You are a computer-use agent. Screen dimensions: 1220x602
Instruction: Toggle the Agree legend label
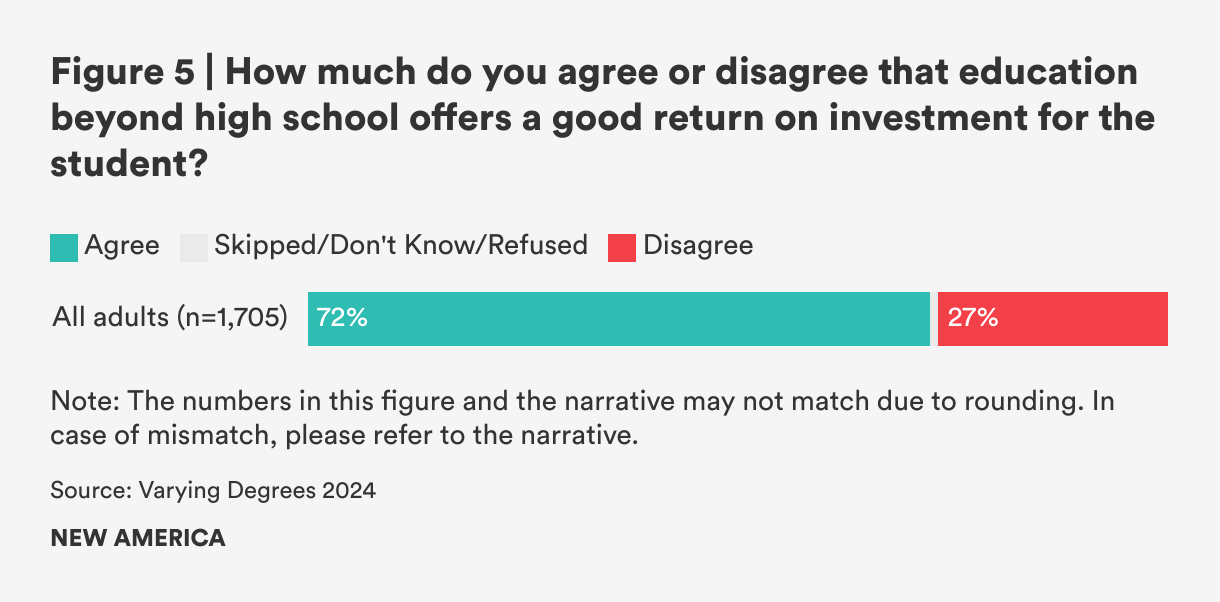(x=122, y=245)
